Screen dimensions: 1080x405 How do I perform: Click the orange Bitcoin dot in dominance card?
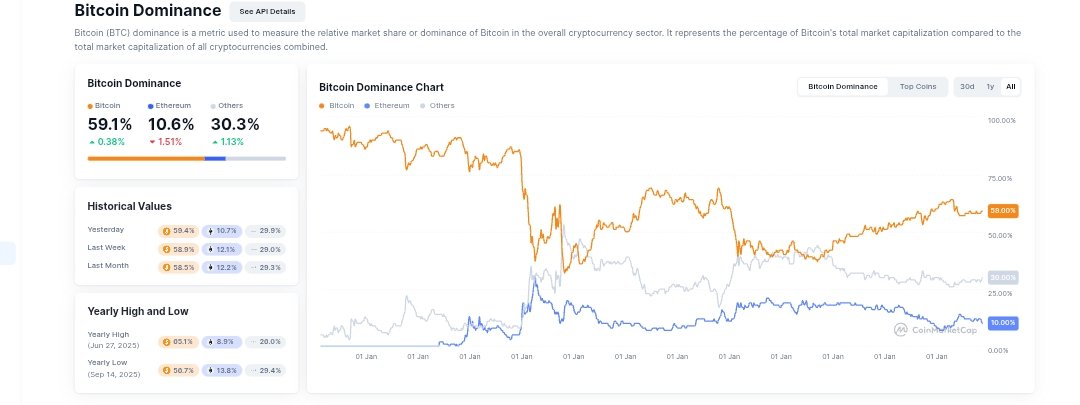(x=90, y=106)
